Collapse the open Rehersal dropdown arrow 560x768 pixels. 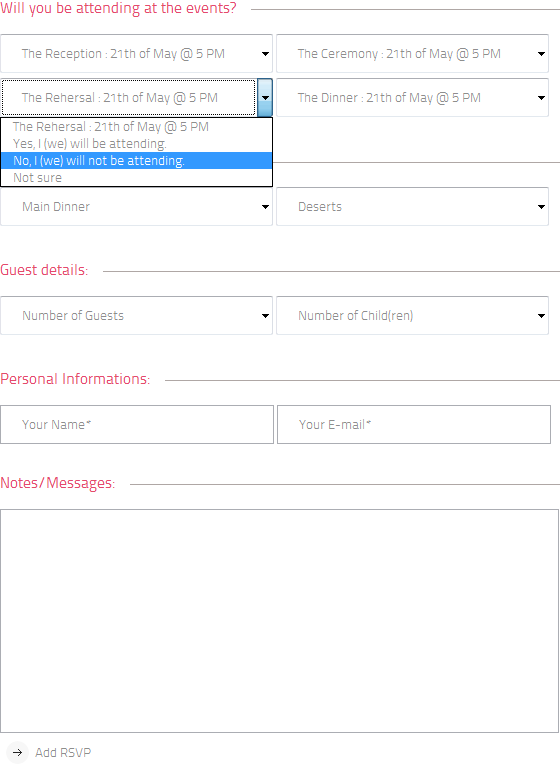[265, 97]
